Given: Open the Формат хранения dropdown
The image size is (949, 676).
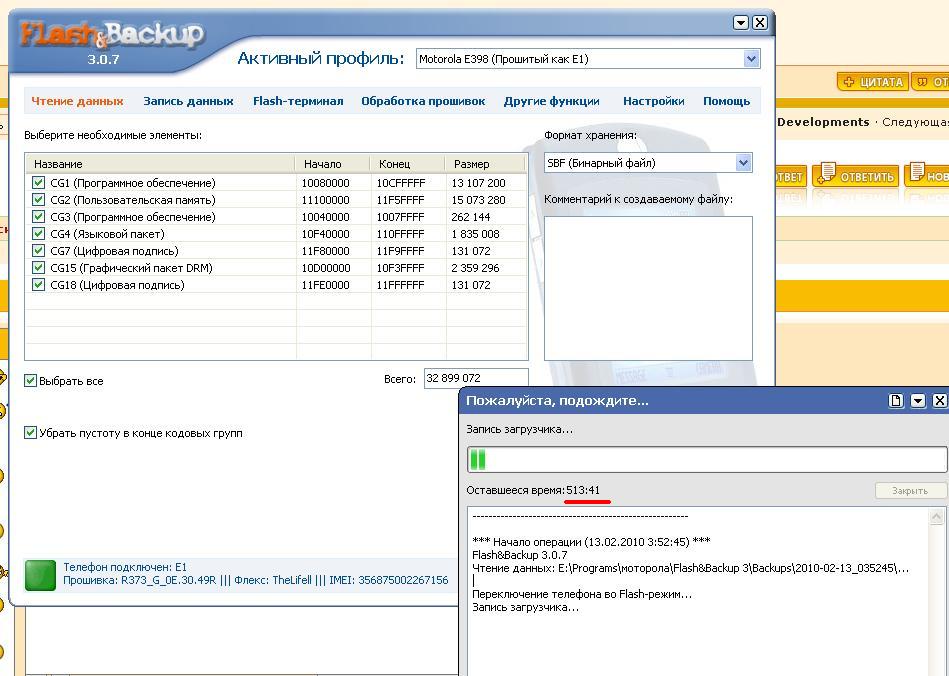Looking at the screenshot, I should 743,163.
